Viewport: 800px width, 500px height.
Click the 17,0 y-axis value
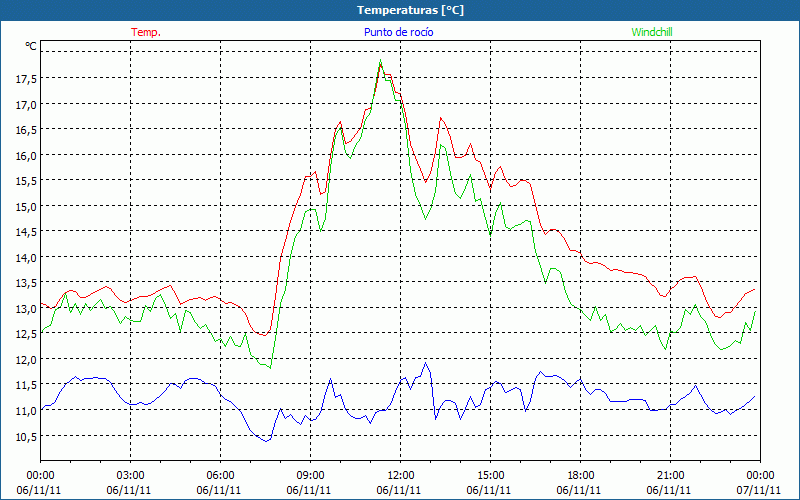(x=26, y=105)
